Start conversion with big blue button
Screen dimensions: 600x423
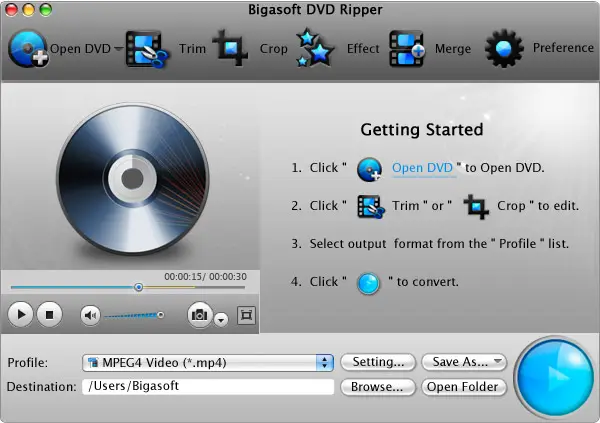pyautogui.click(x=554, y=376)
